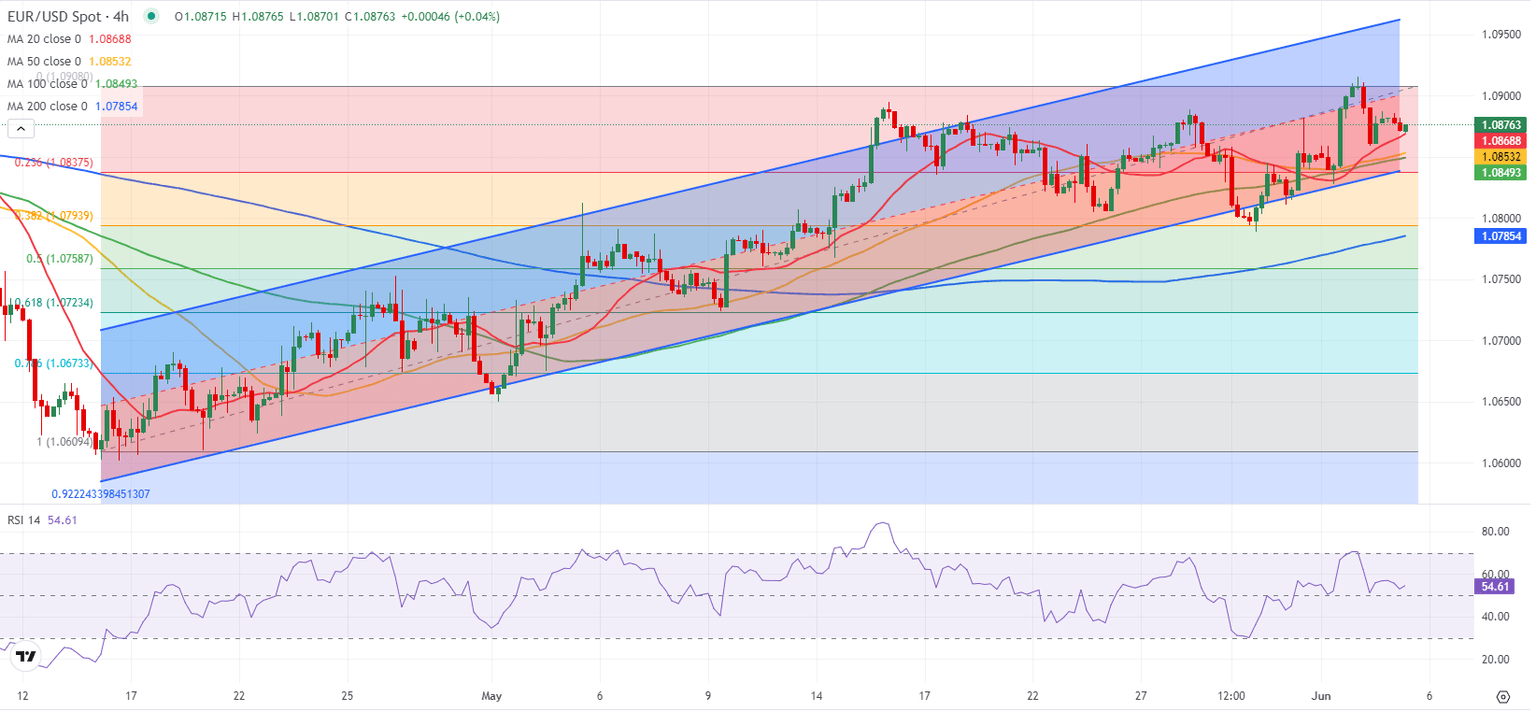Click the open value O1.08715

pyautogui.click(x=200, y=17)
